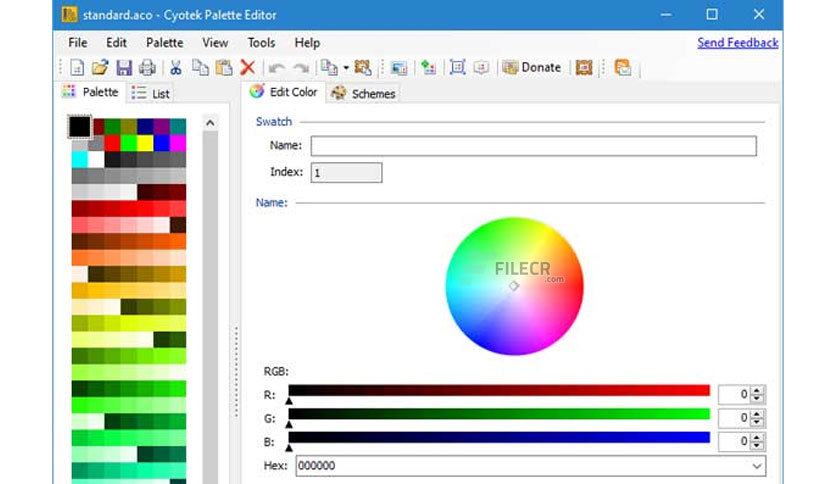Undo last action in toolbar
The width and height of the screenshot is (836, 484).
[x=276, y=68]
